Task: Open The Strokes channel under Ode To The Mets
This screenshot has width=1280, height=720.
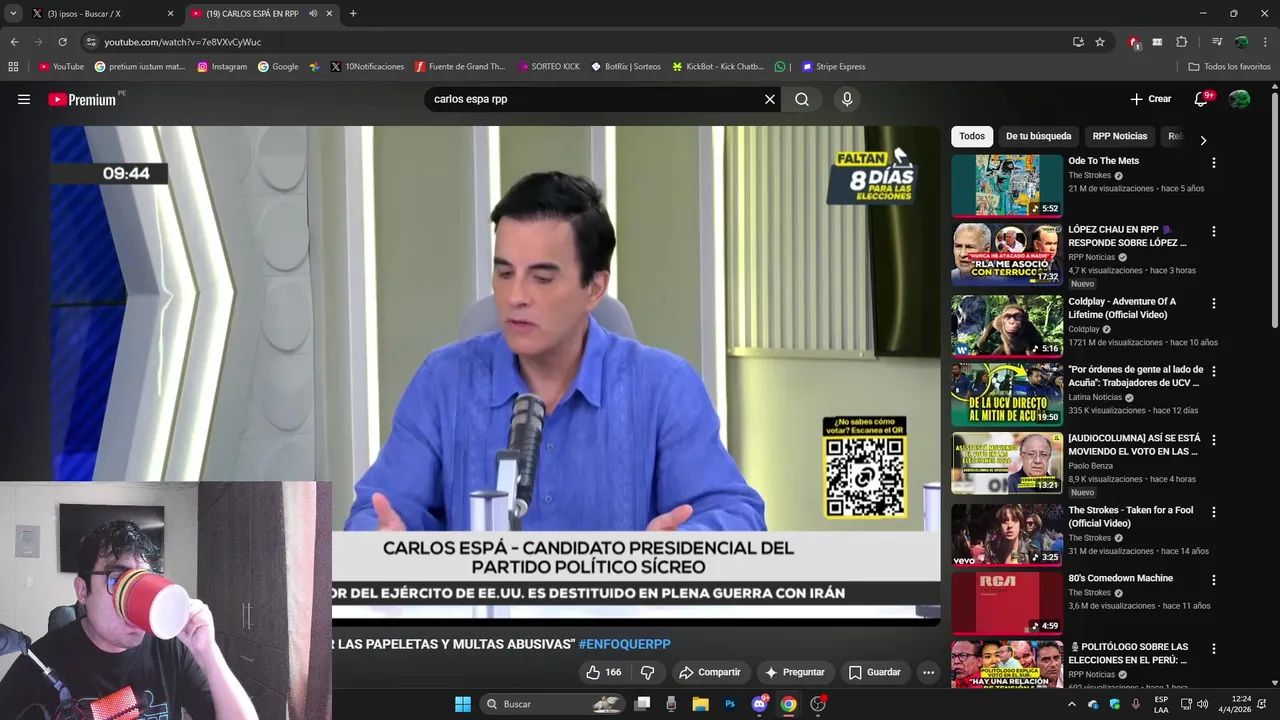Action: 1090,176
